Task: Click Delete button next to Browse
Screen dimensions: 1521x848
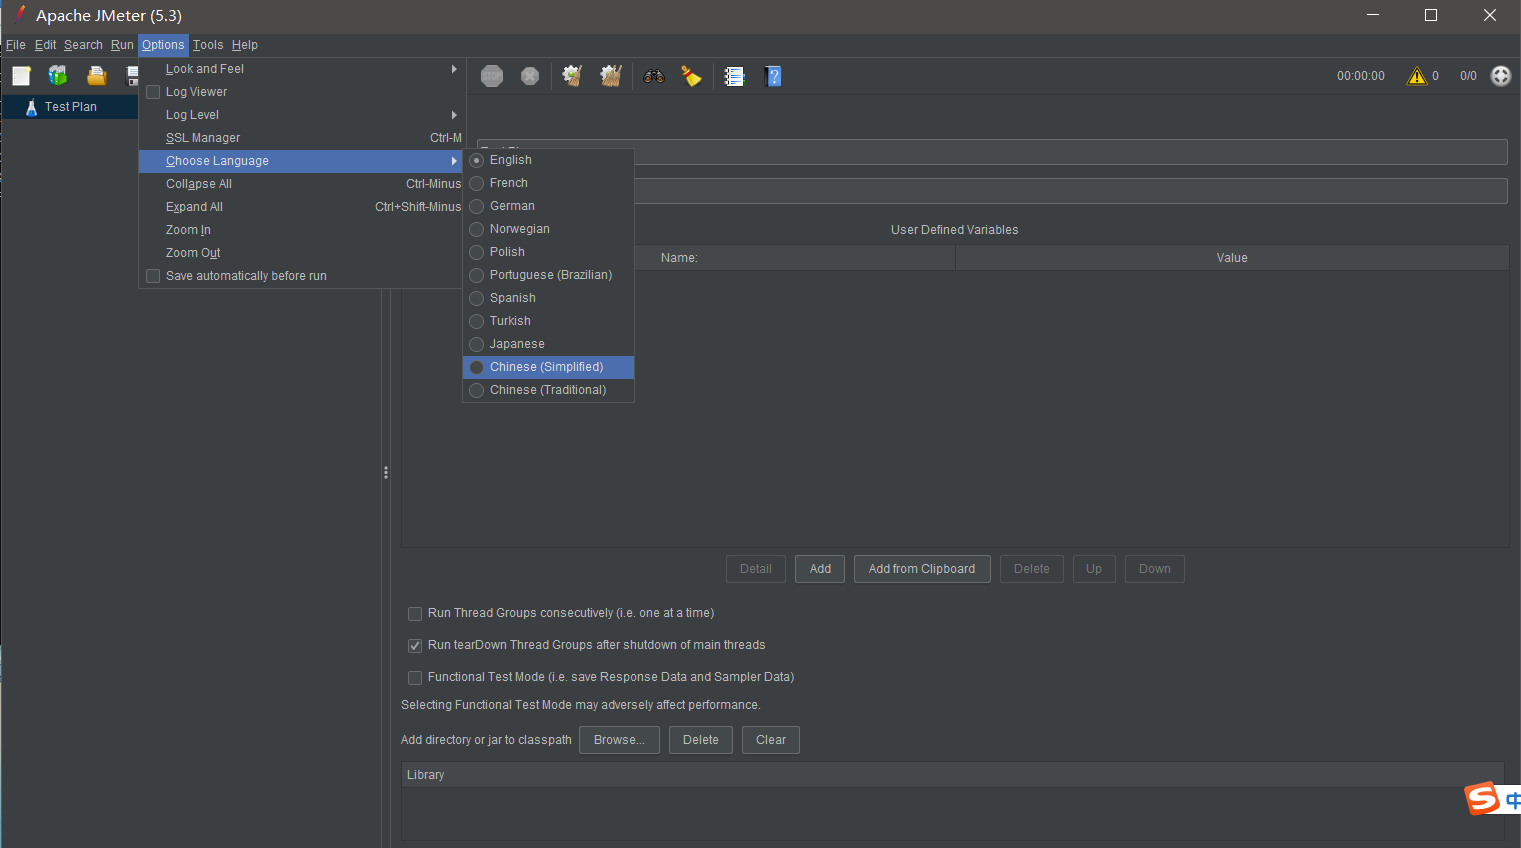Action: 701,740
